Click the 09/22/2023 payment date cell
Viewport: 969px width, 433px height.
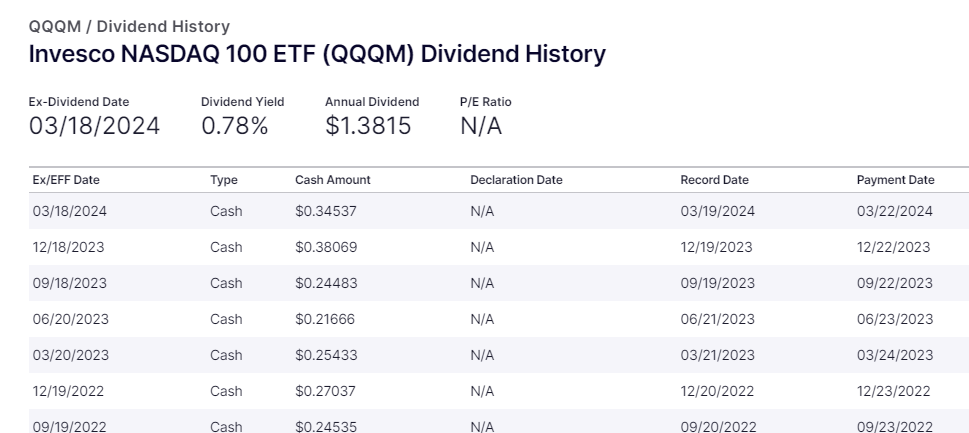click(x=894, y=283)
